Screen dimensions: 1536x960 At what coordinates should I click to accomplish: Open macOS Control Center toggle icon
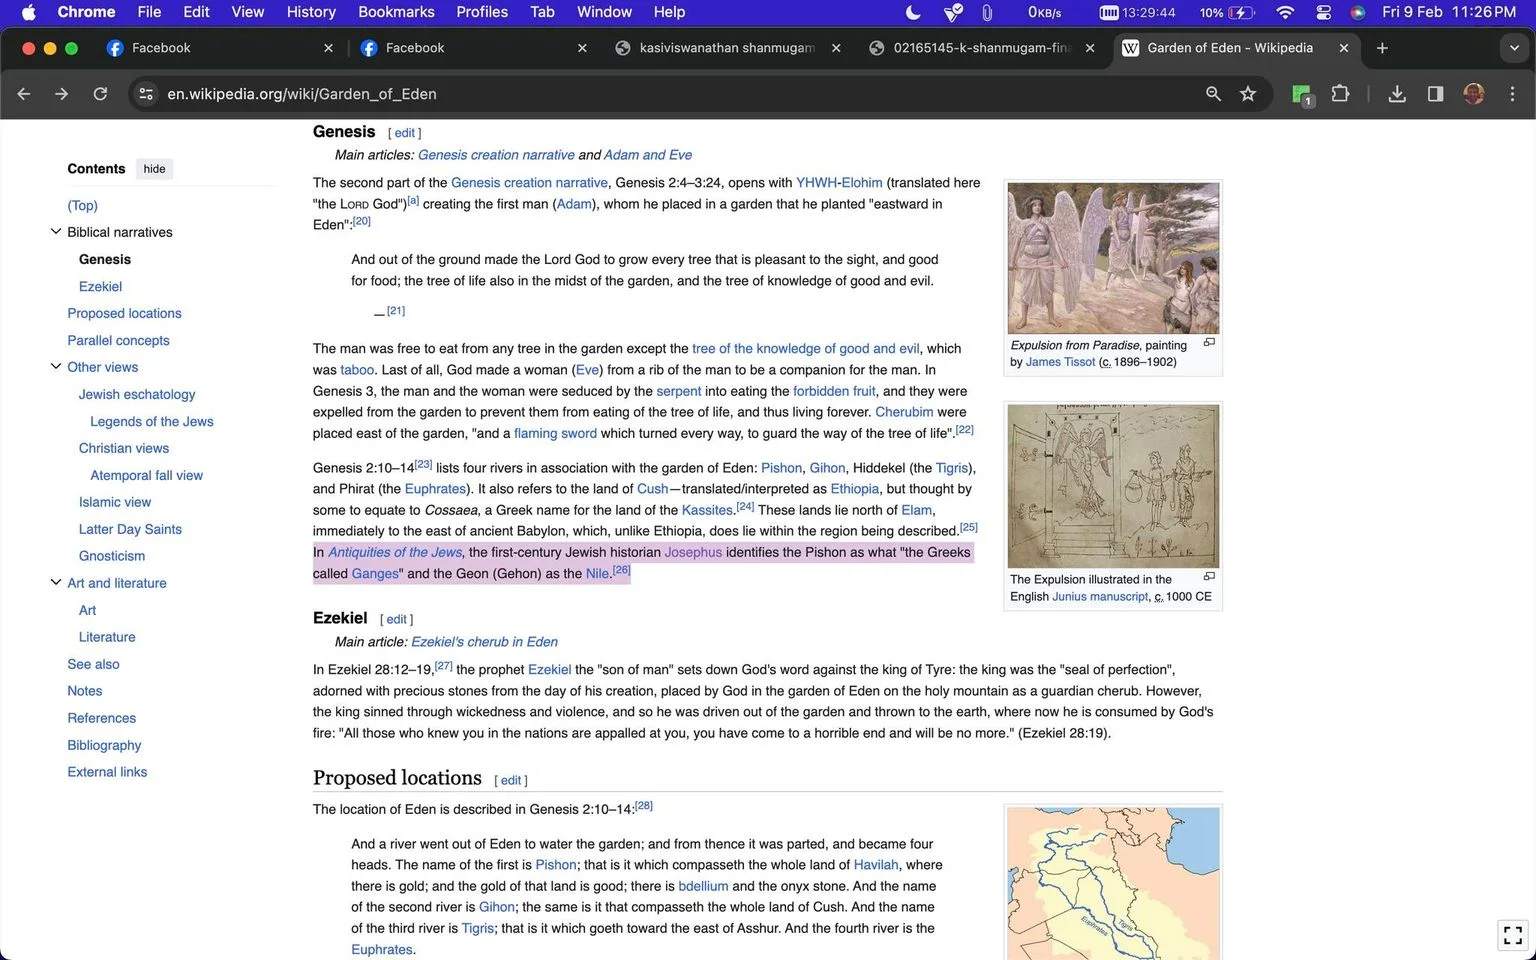tap(1323, 12)
